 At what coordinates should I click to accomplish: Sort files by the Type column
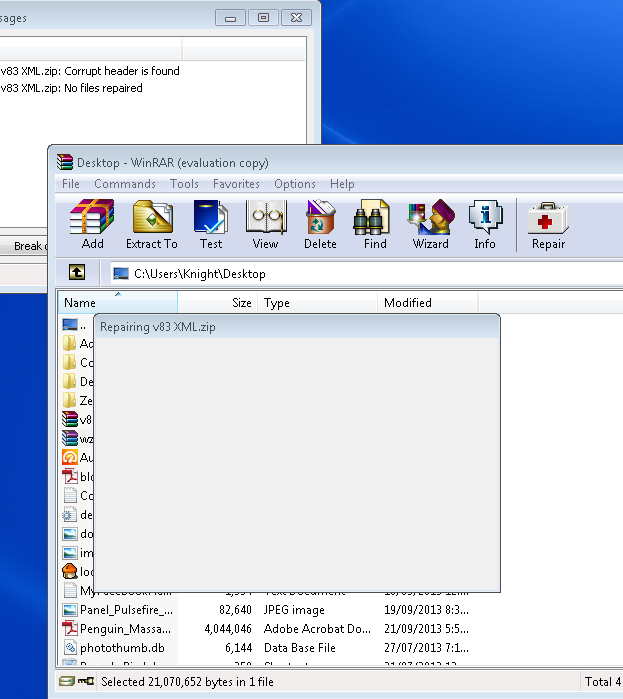click(x=317, y=303)
